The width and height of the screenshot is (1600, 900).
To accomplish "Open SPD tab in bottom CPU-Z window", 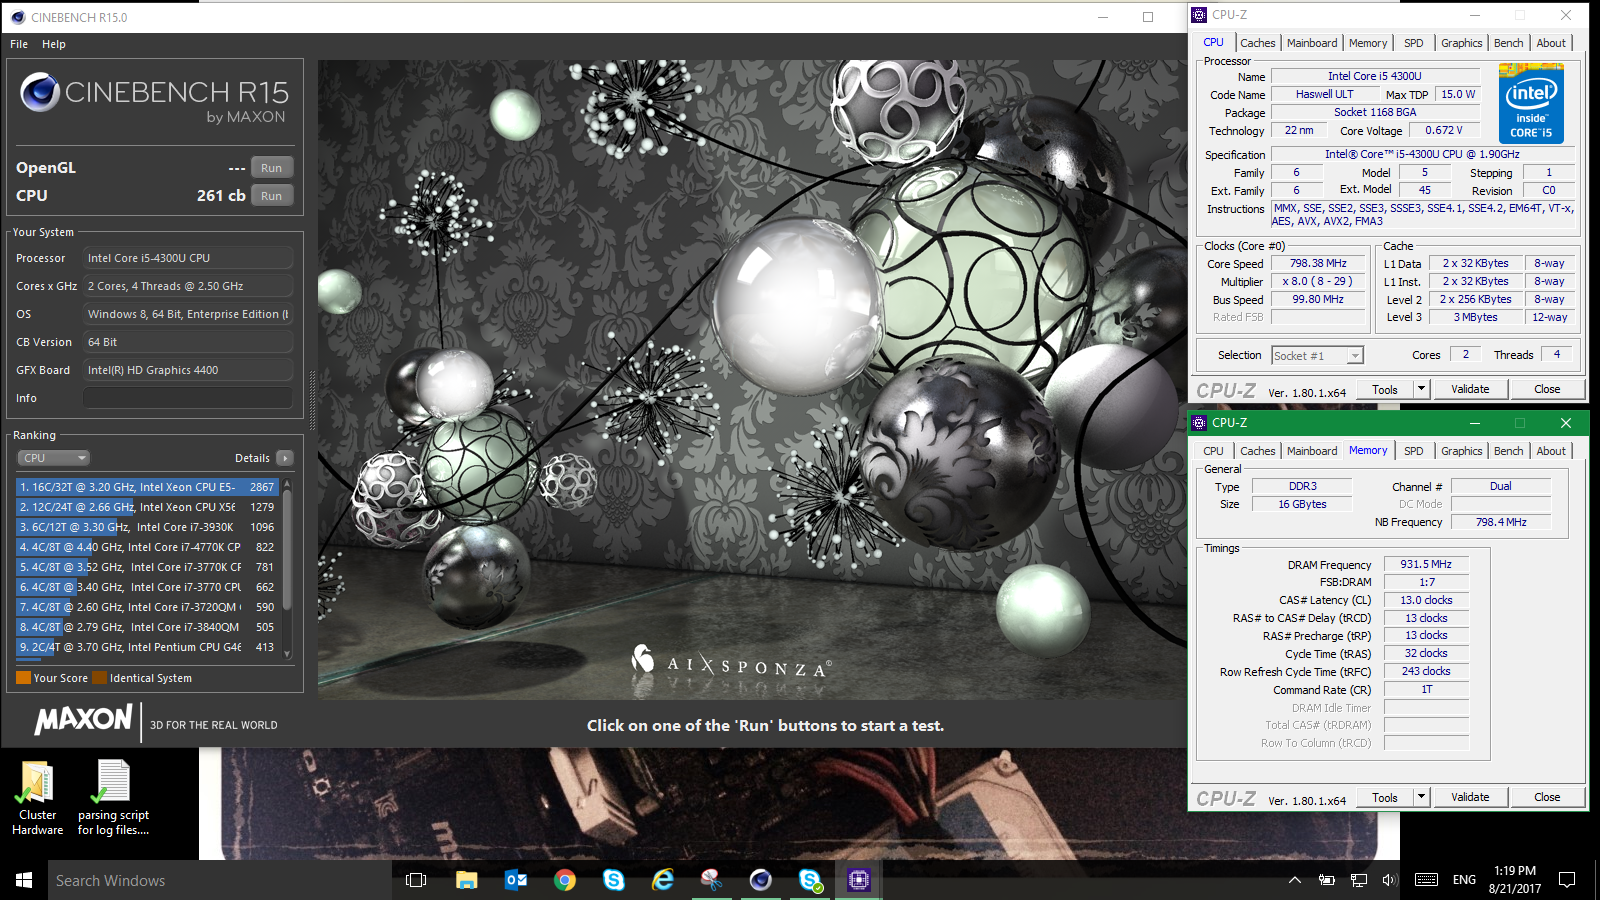I will 1413,451.
